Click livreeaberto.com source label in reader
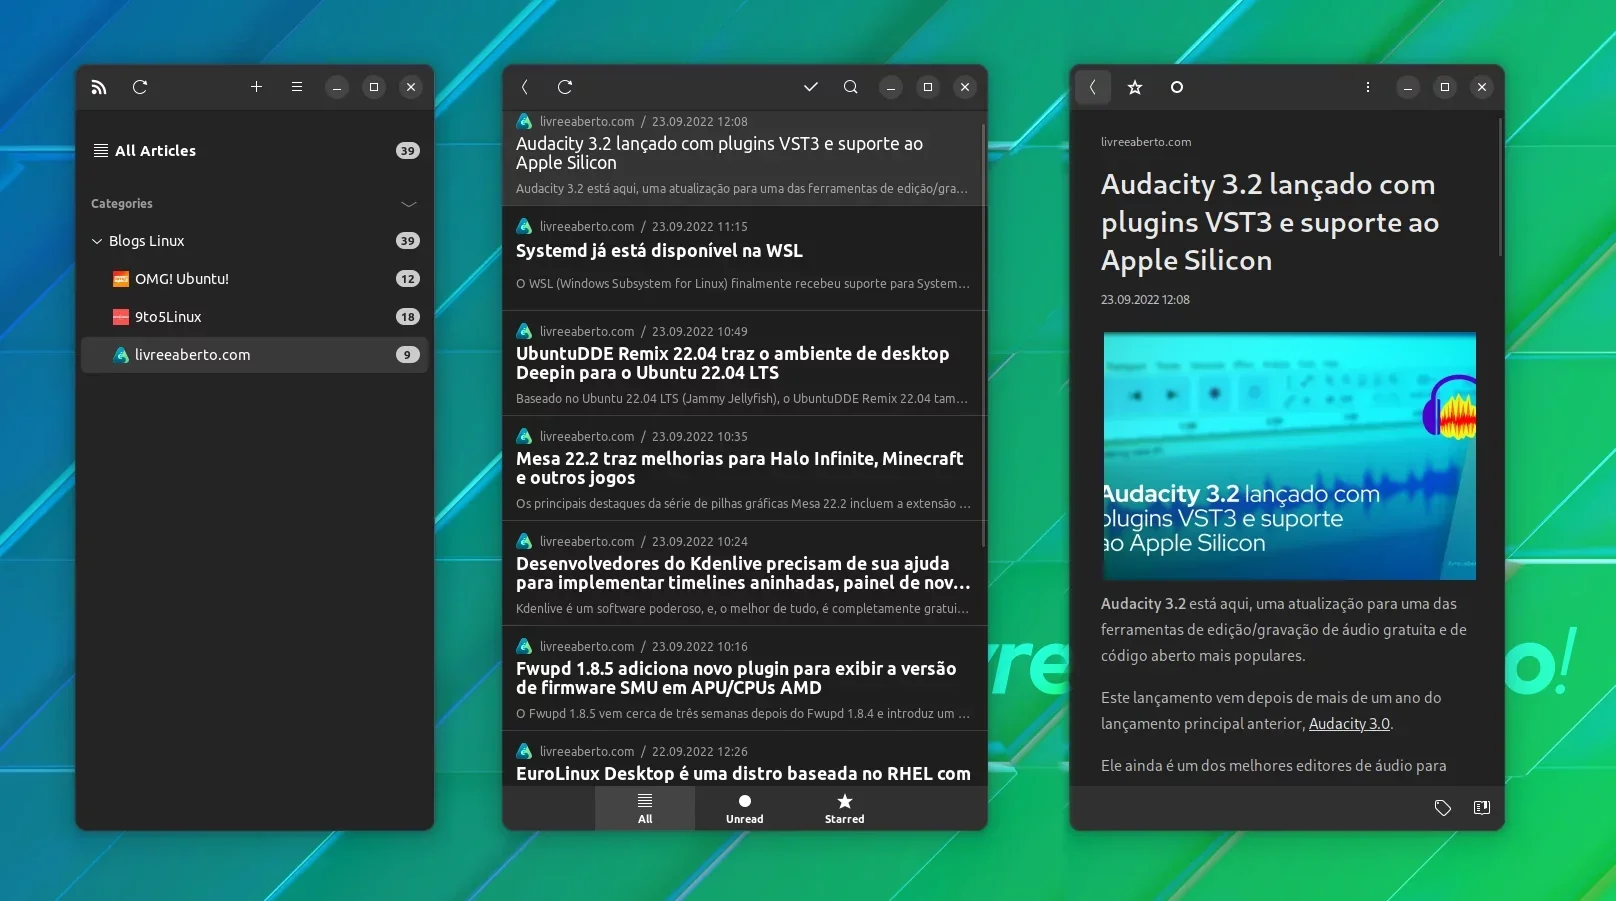The image size is (1616, 901). [1146, 142]
